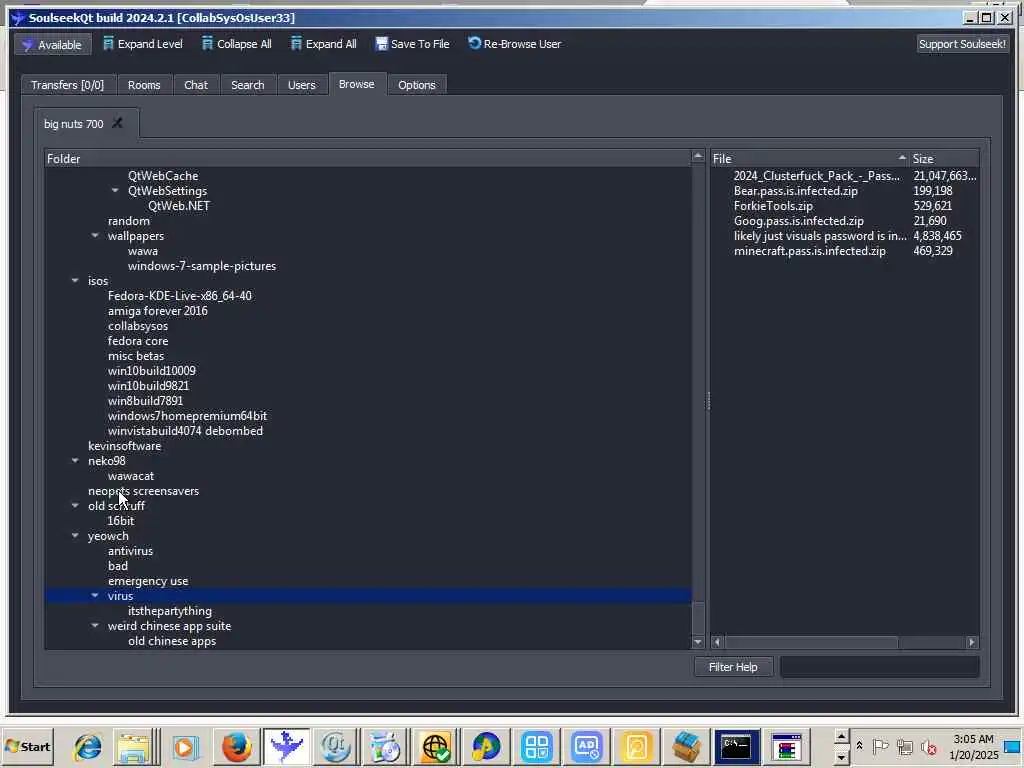Switch to the Rooms tab

click(144, 85)
